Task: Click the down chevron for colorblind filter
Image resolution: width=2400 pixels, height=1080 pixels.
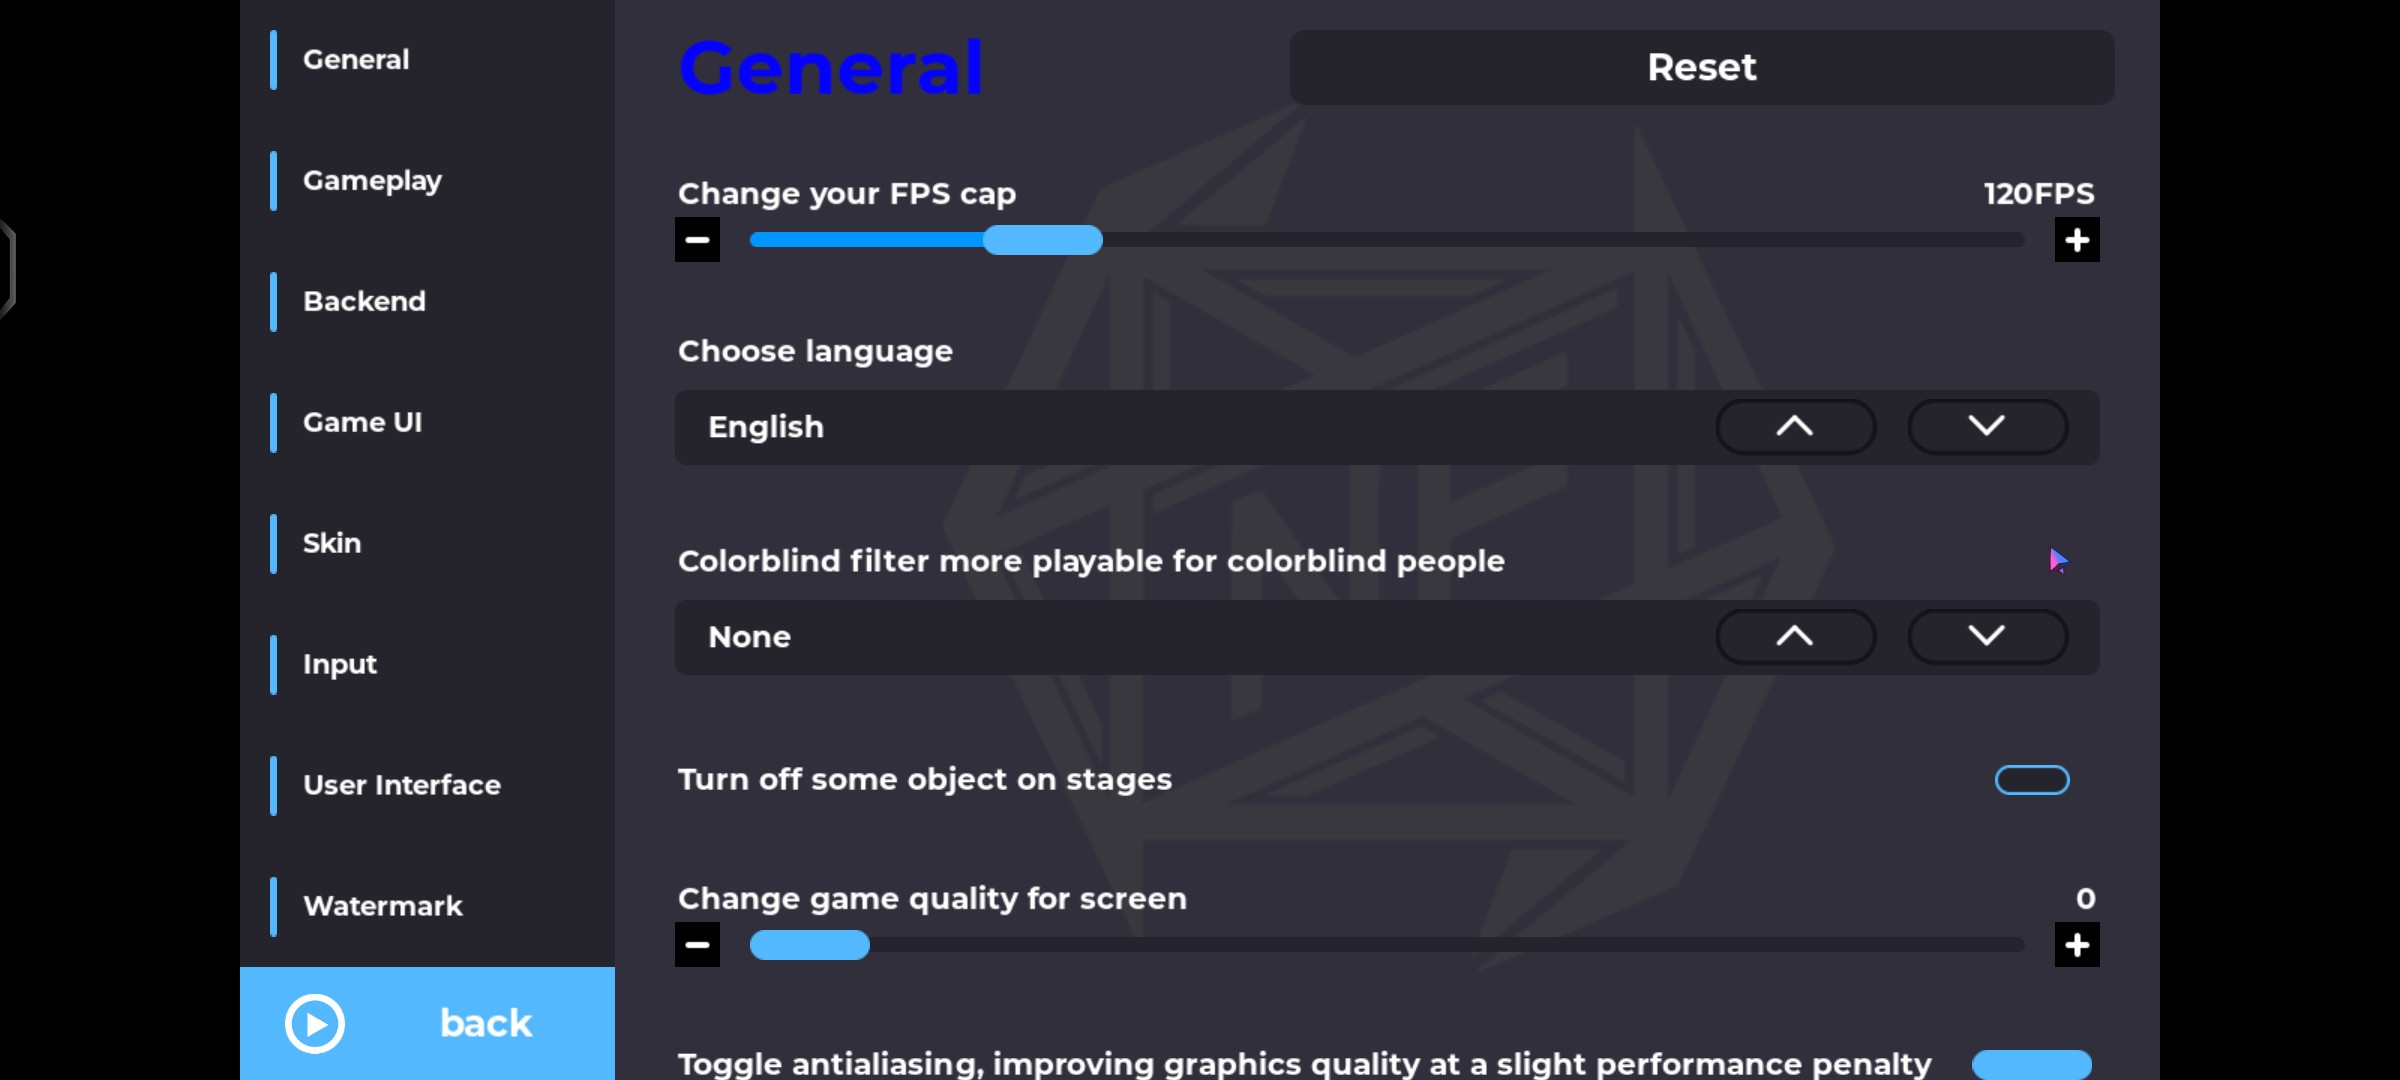Action: click(x=1988, y=636)
